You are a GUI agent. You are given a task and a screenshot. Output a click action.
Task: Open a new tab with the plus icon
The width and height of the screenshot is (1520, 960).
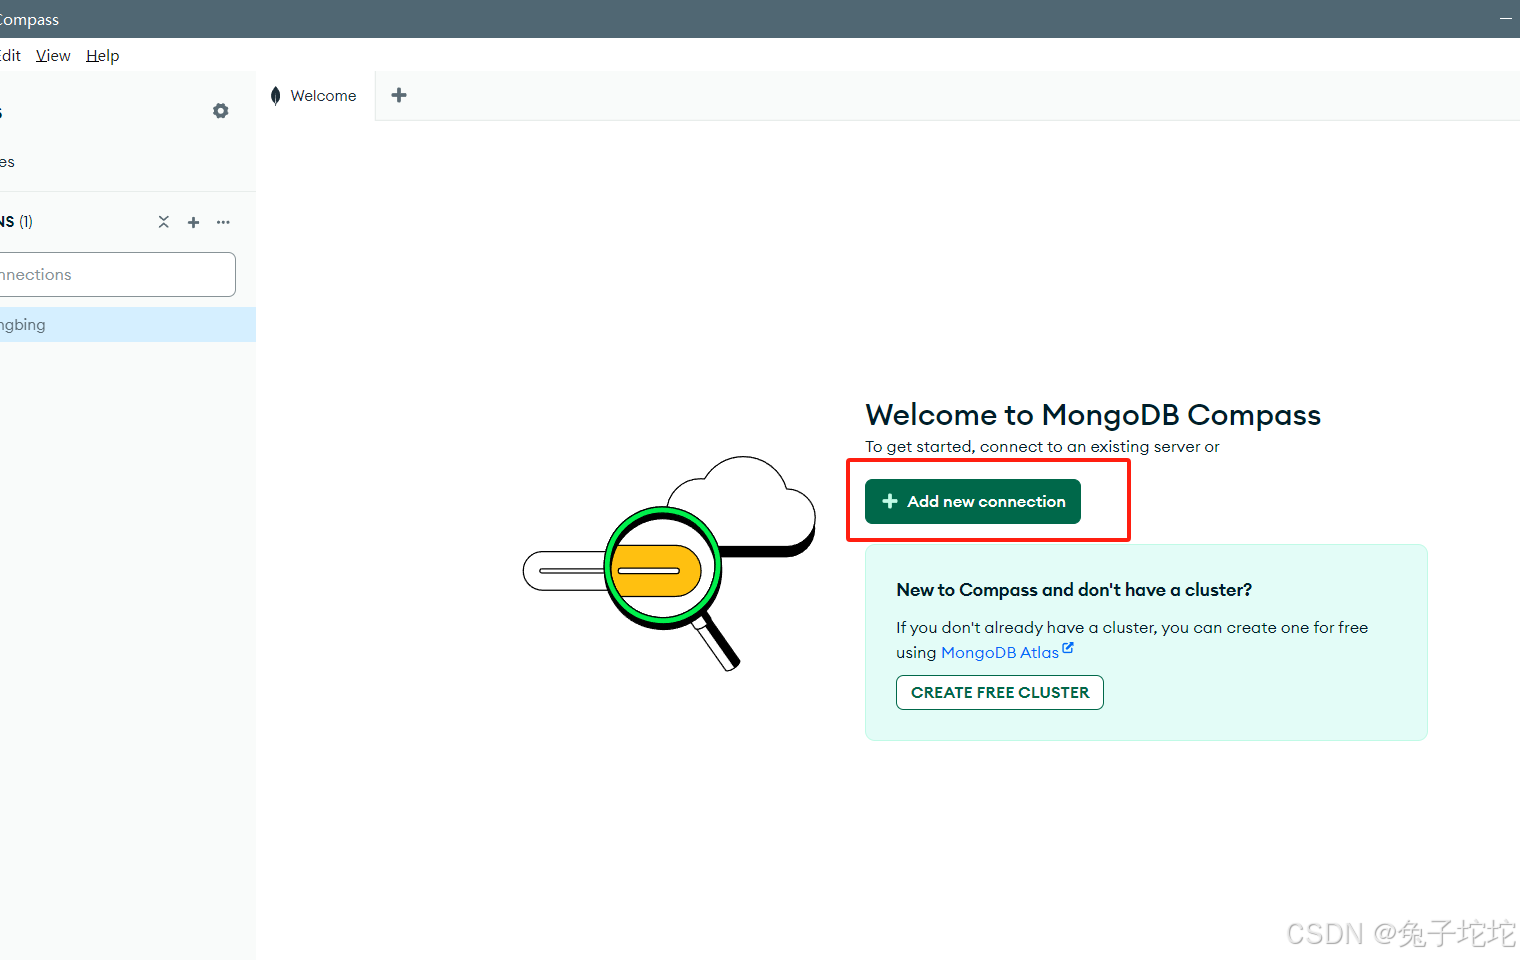399,95
